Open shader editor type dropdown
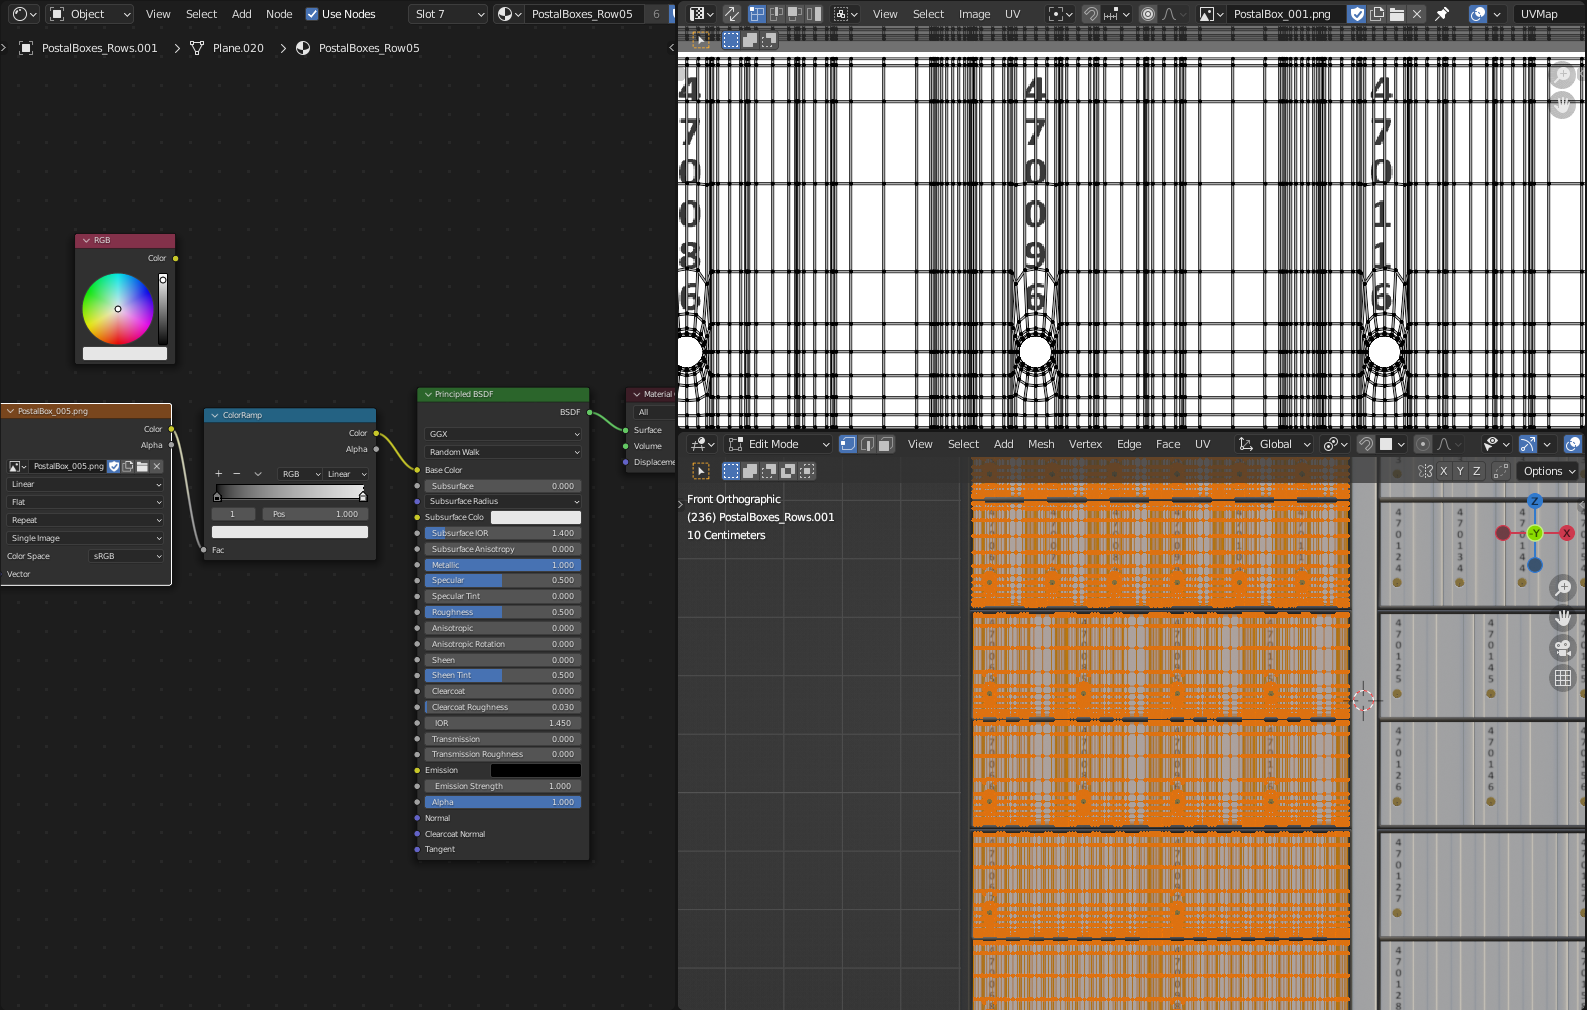 tap(24, 14)
